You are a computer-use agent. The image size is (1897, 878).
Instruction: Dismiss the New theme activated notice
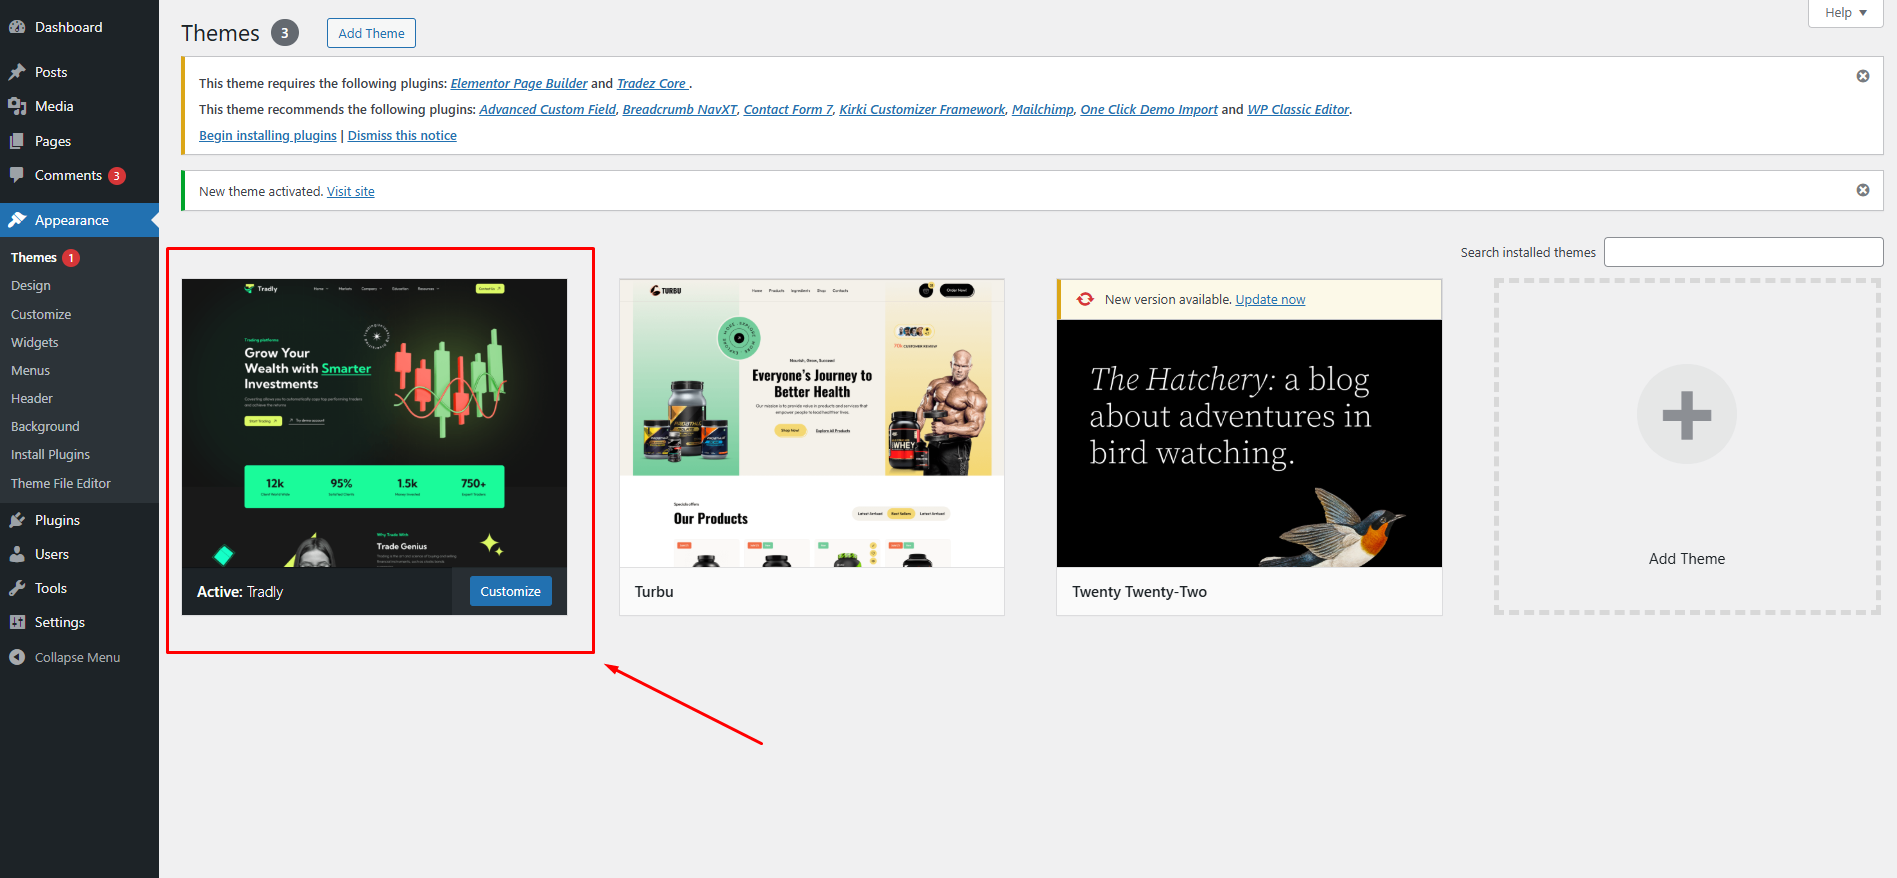pyautogui.click(x=1863, y=190)
